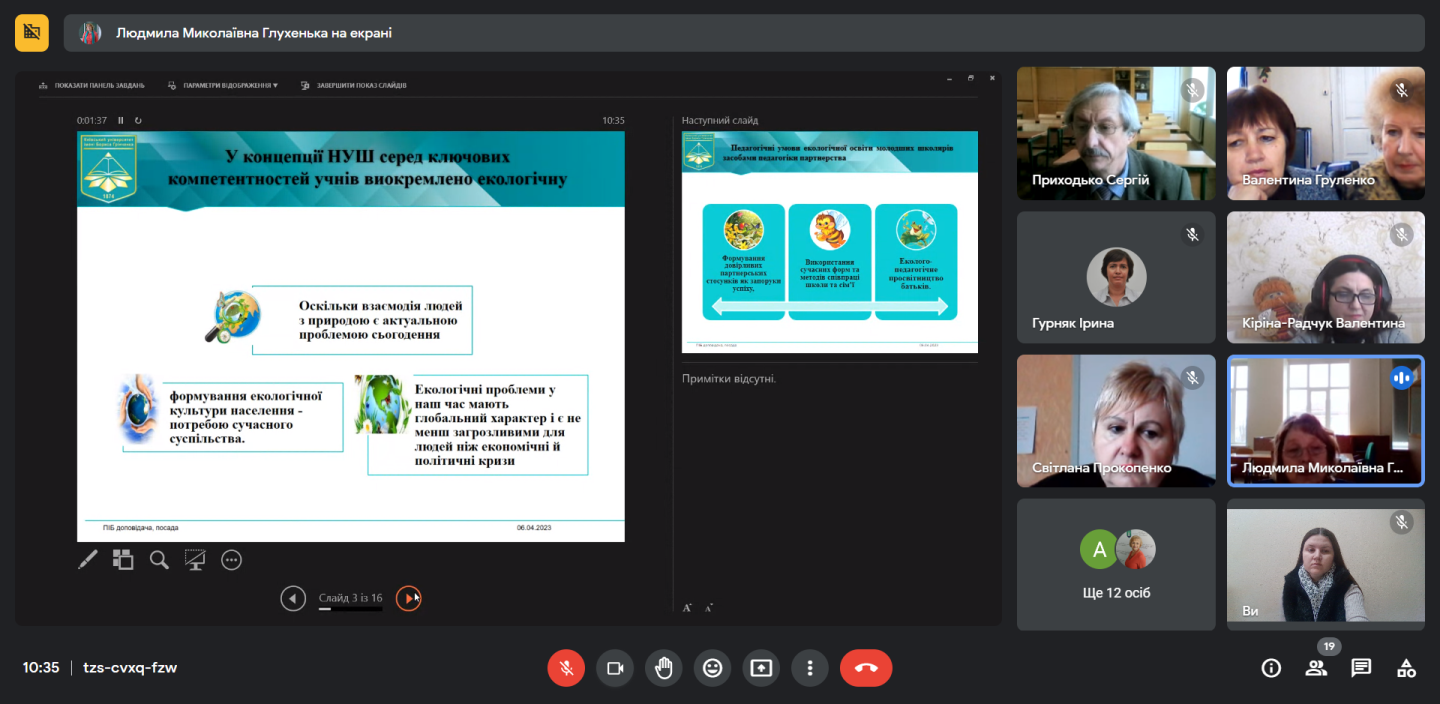
Task: Leave the call with the red hang-up button
Action: click(866, 668)
